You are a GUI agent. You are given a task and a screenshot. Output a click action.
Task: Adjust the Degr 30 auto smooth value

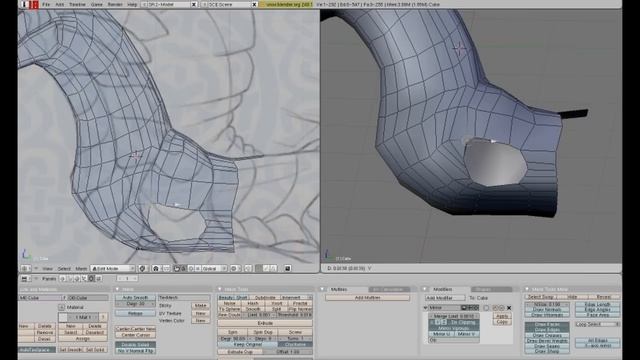point(135,304)
